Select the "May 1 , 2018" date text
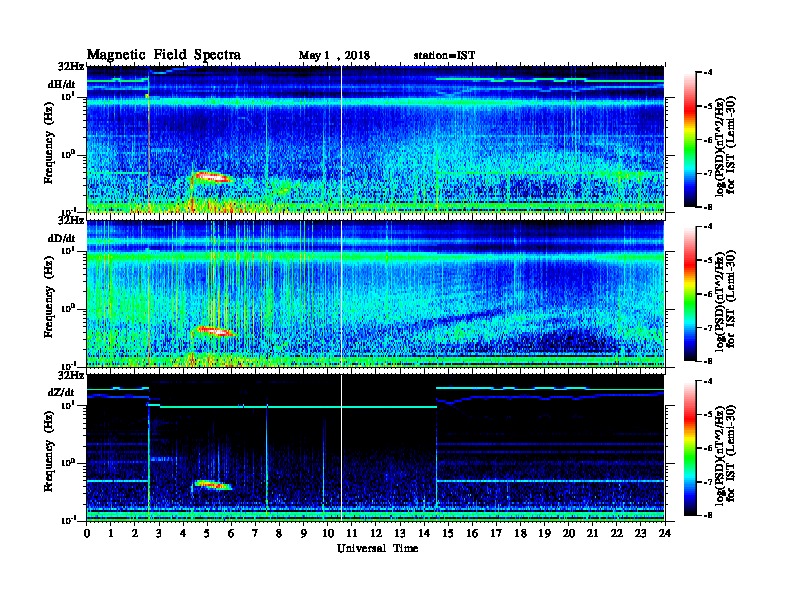The image size is (792, 612). (334, 56)
